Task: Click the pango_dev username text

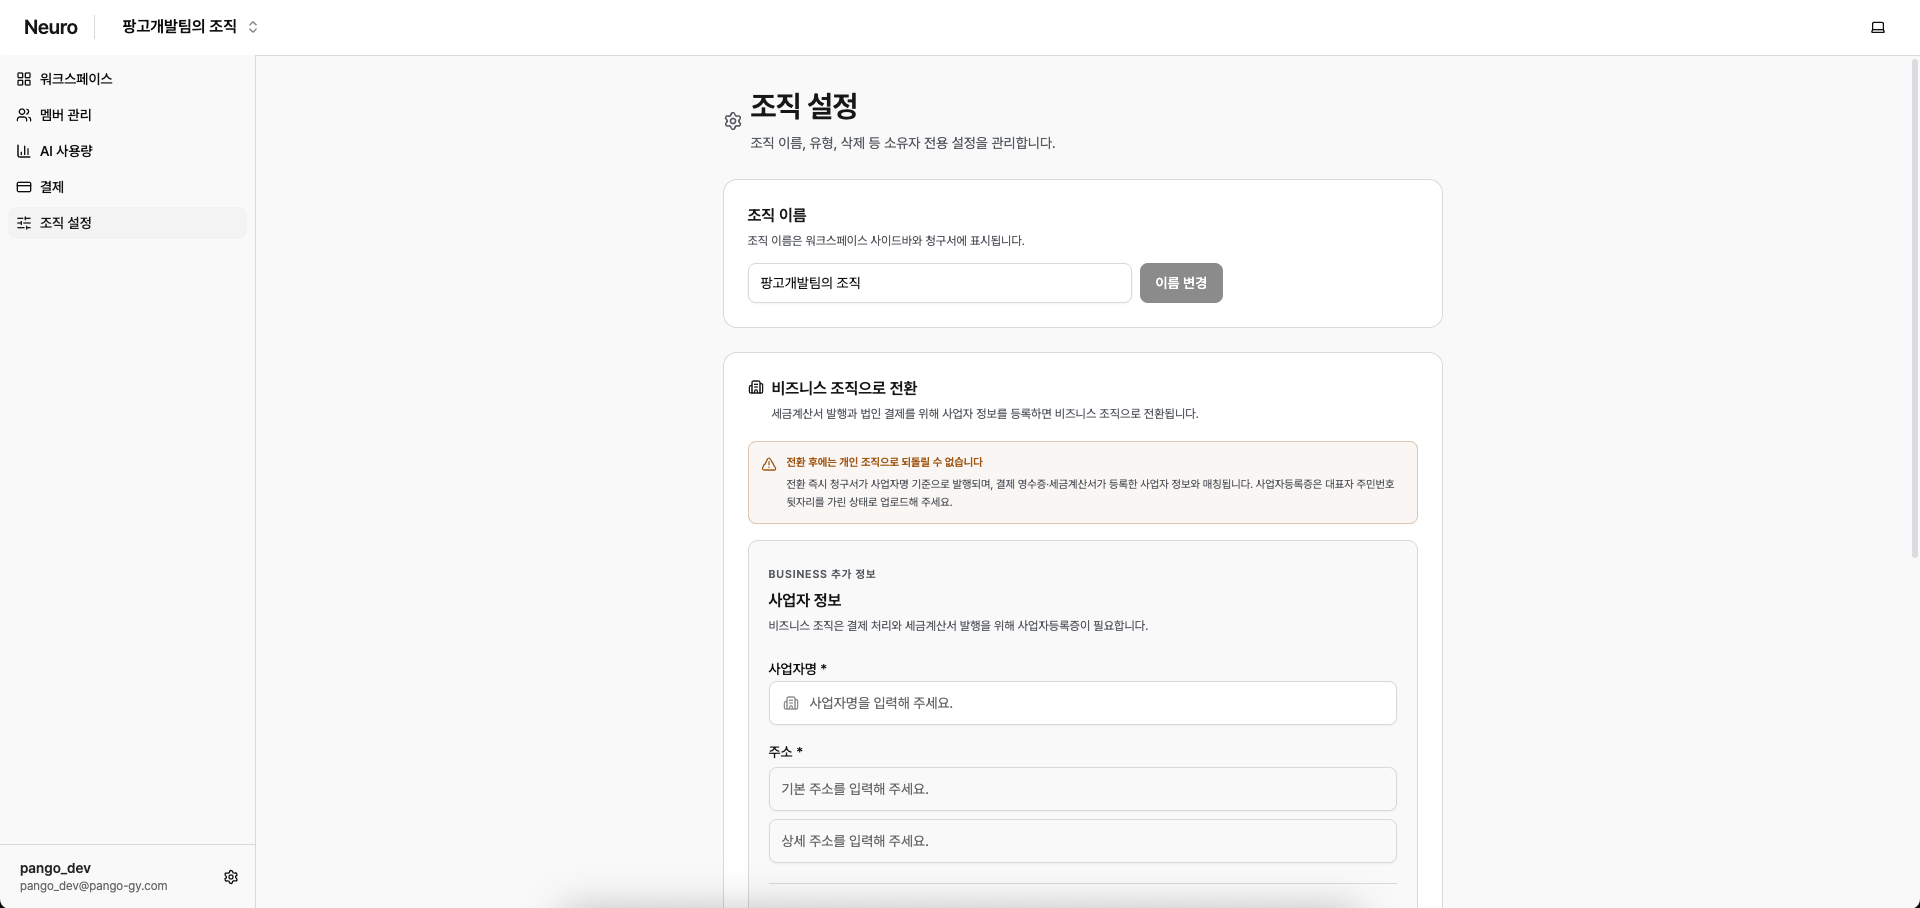Action: [55, 868]
